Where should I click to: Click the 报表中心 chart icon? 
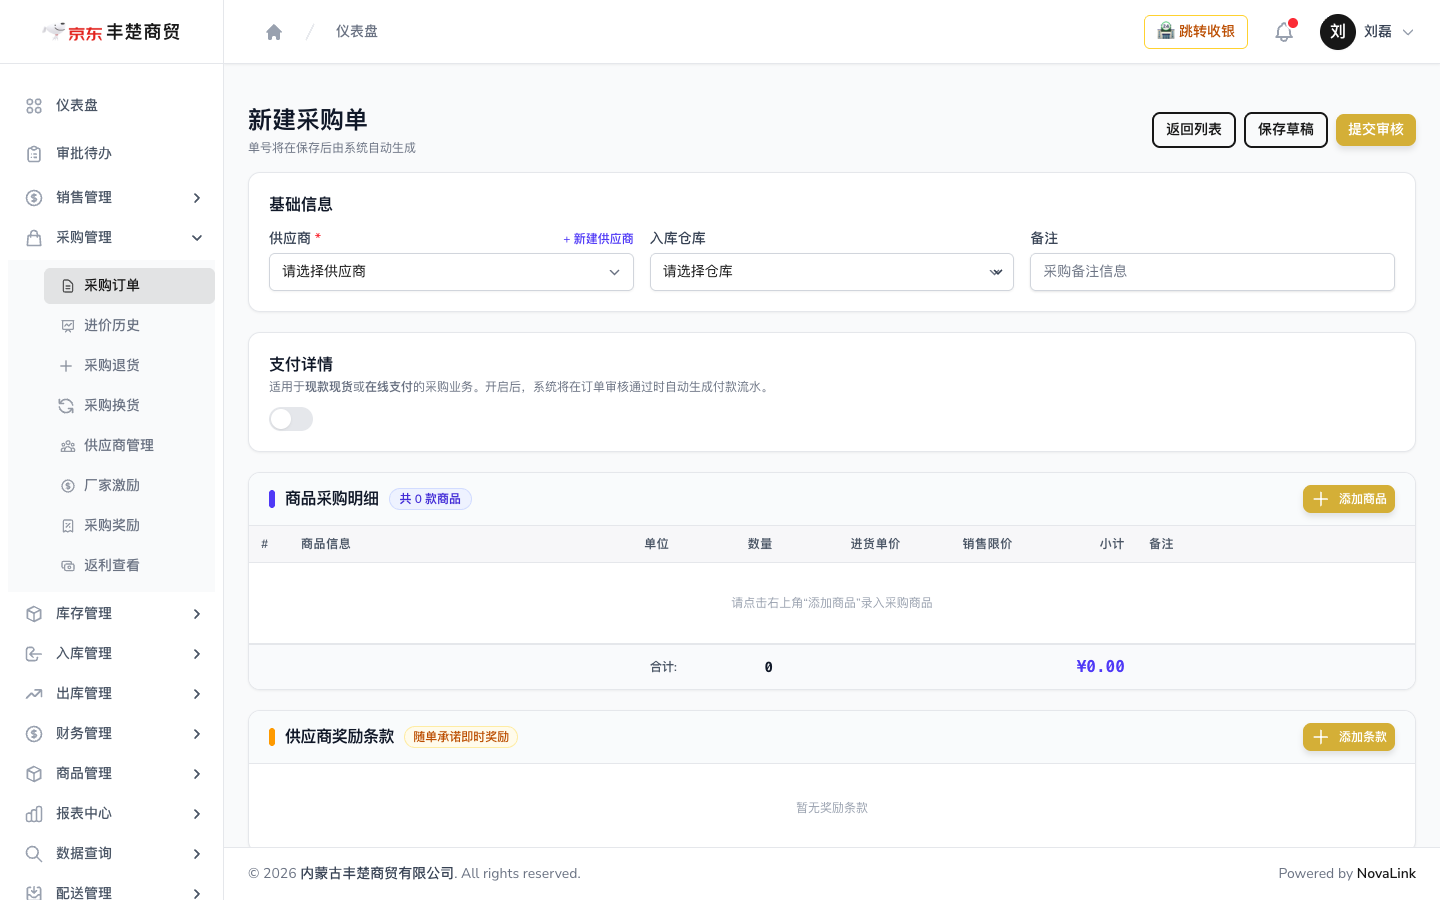coord(34,814)
